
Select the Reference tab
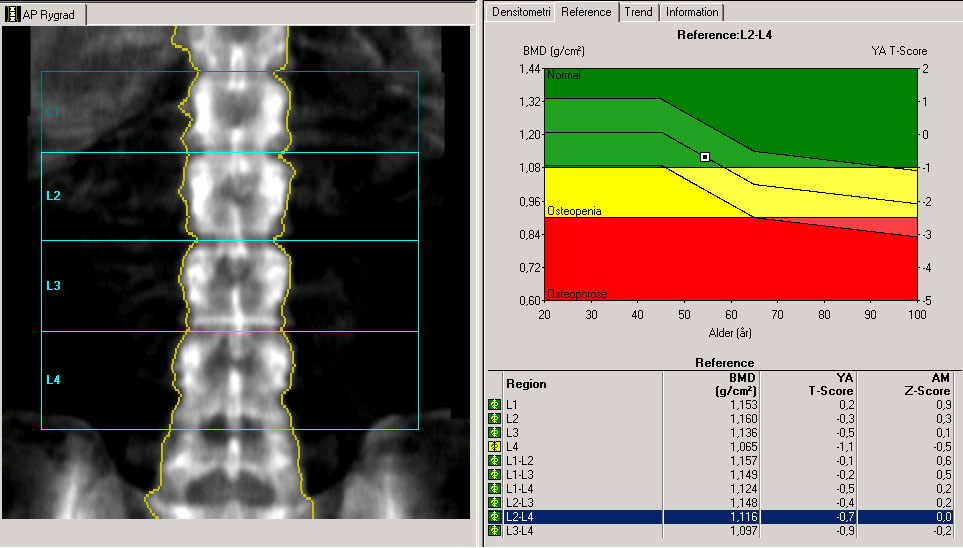(x=586, y=12)
